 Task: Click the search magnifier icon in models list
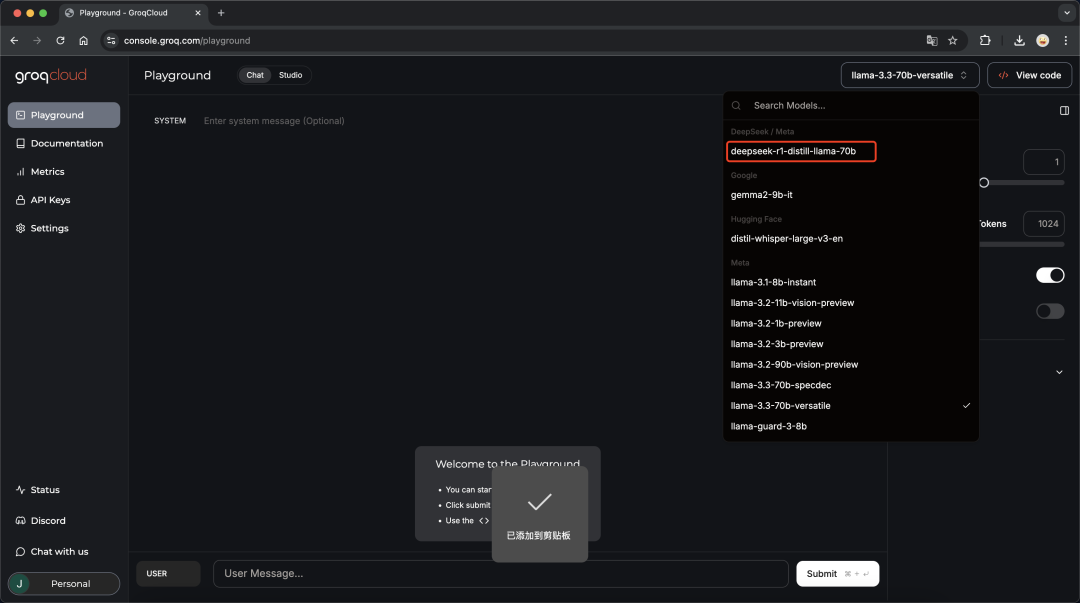coord(736,105)
